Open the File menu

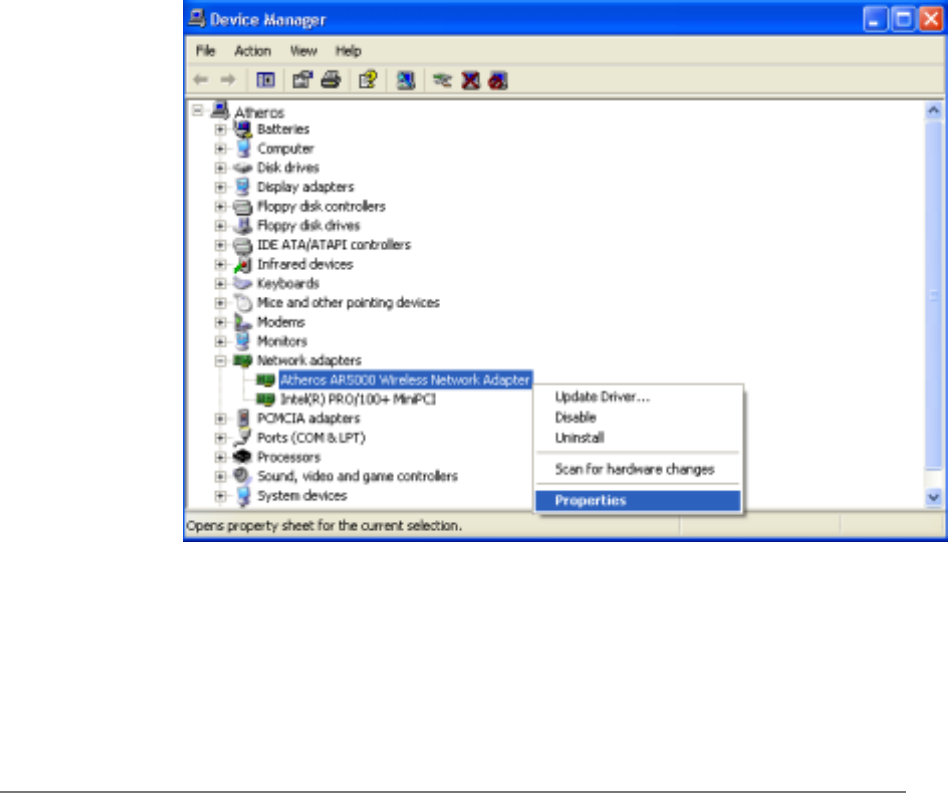point(206,51)
